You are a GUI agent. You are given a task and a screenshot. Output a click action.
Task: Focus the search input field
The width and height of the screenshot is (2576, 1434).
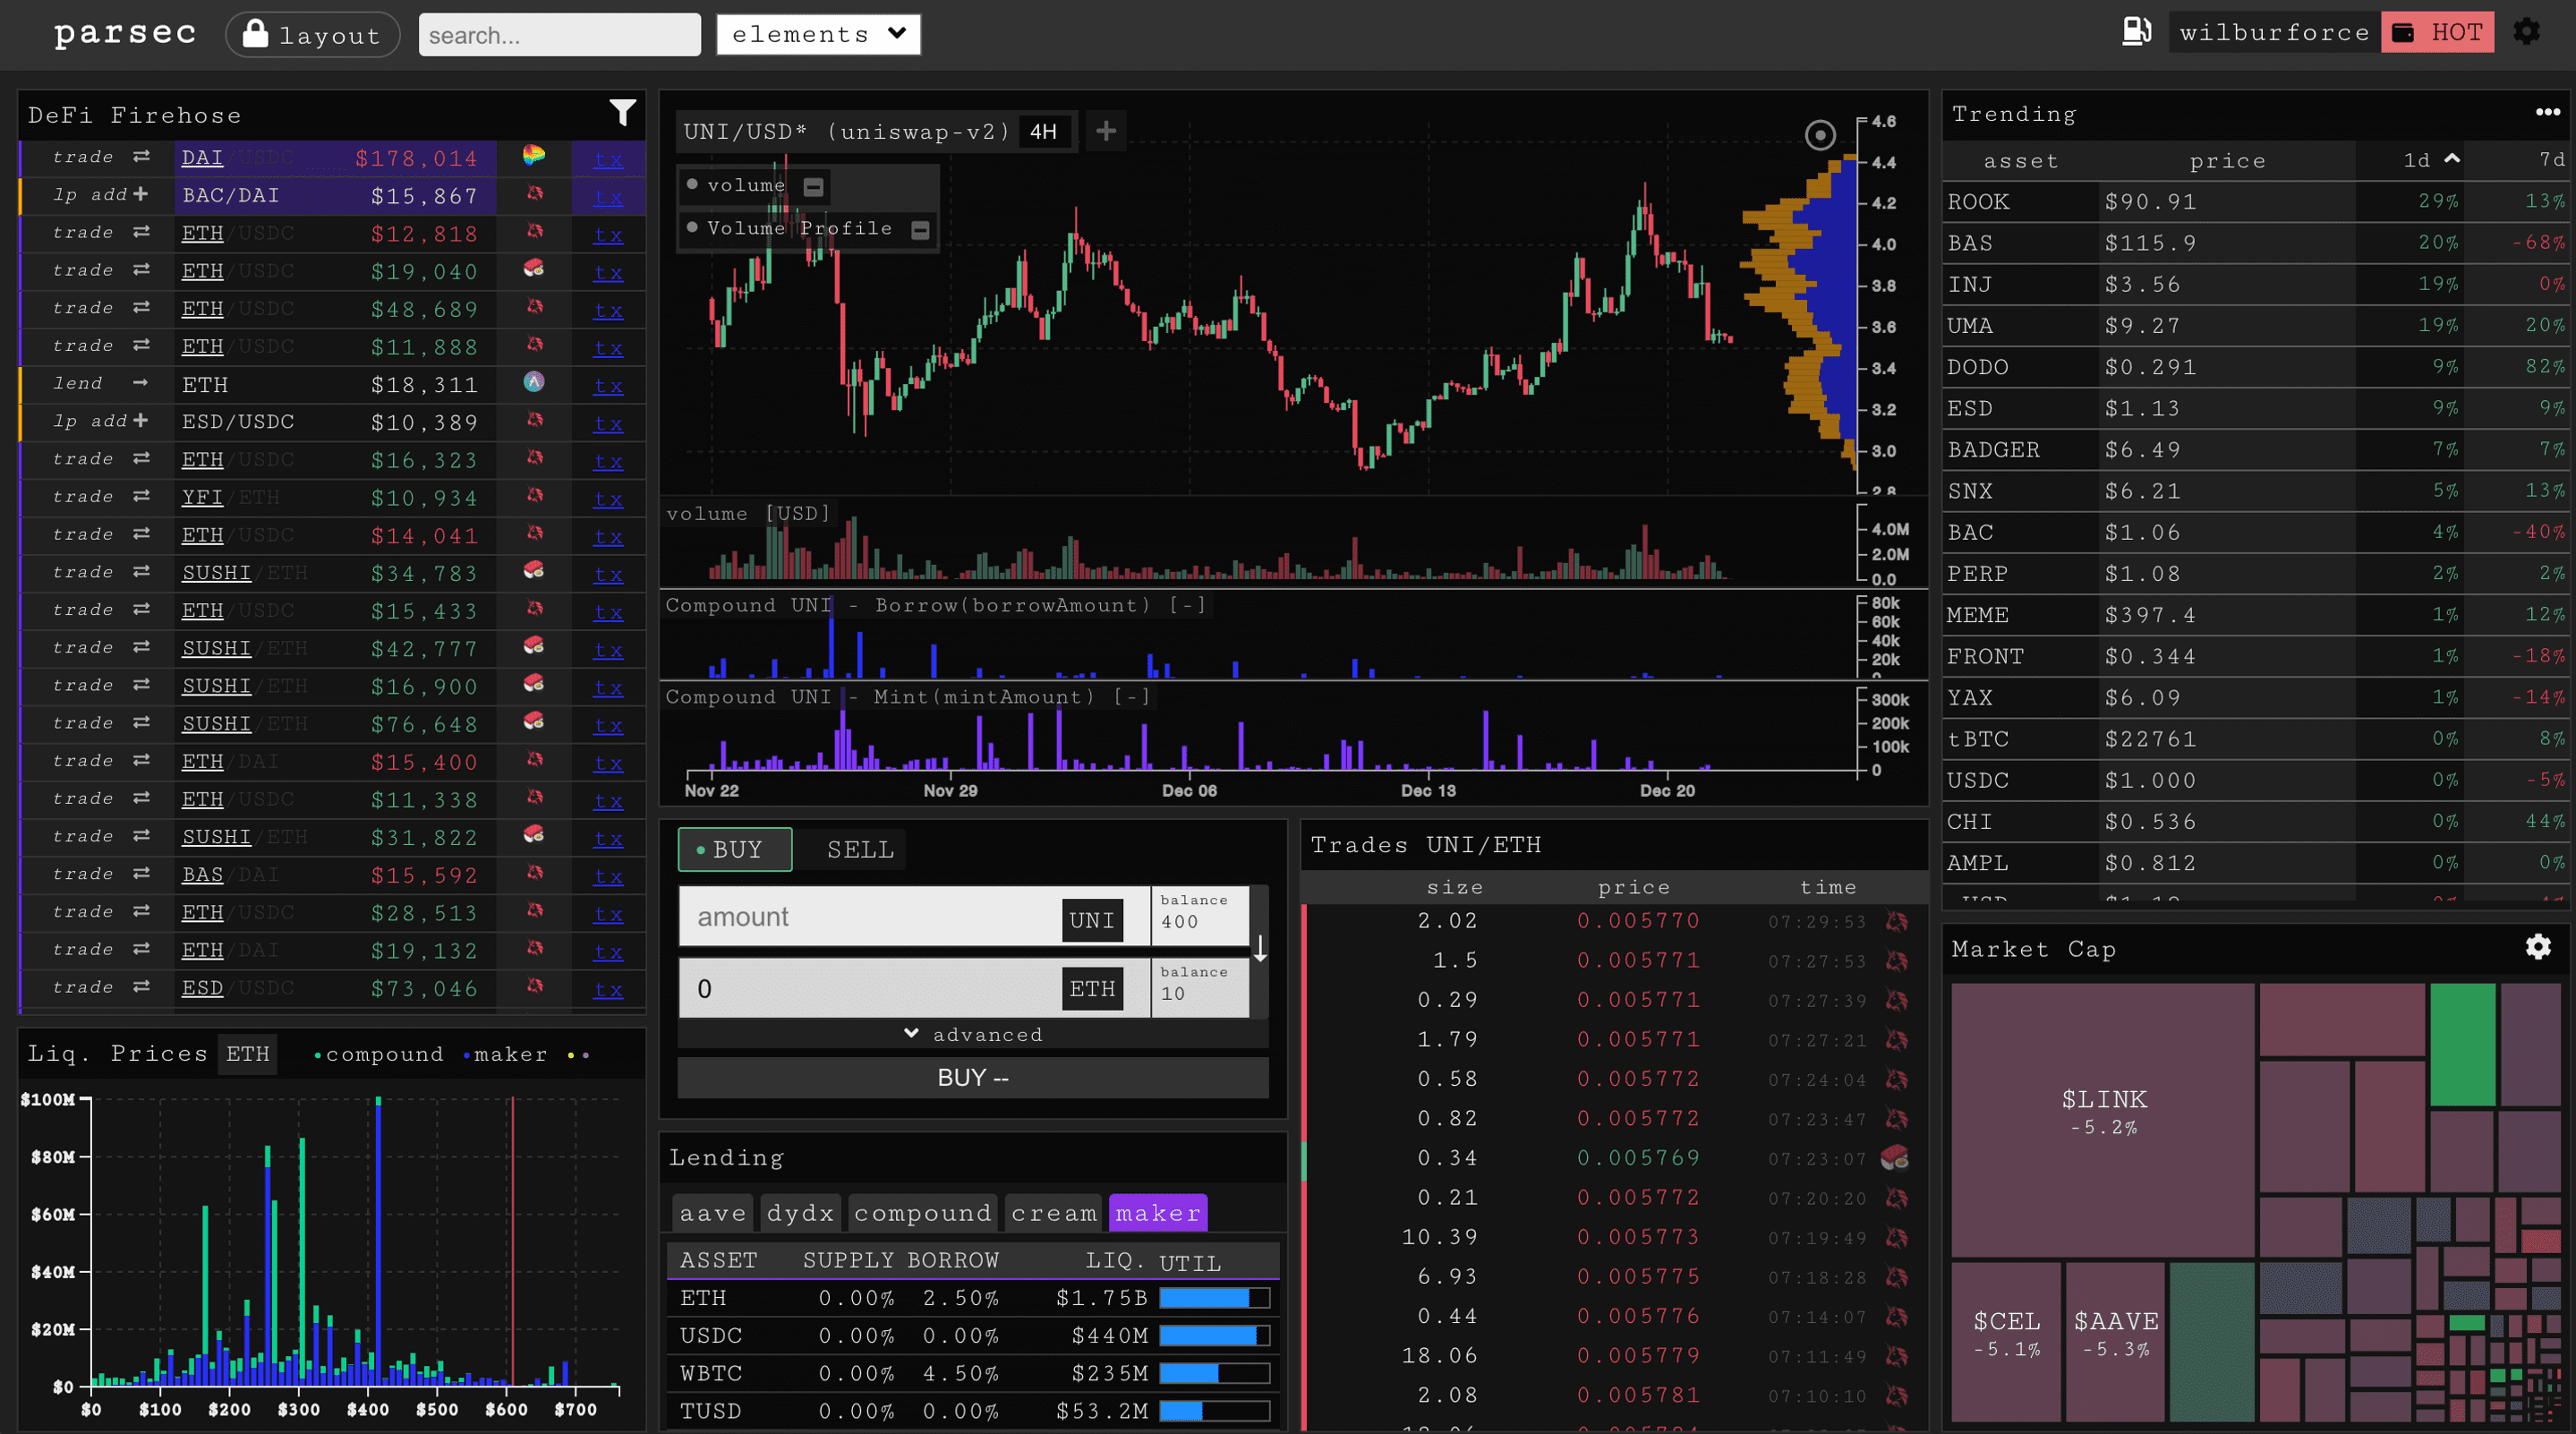click(559, 35)
